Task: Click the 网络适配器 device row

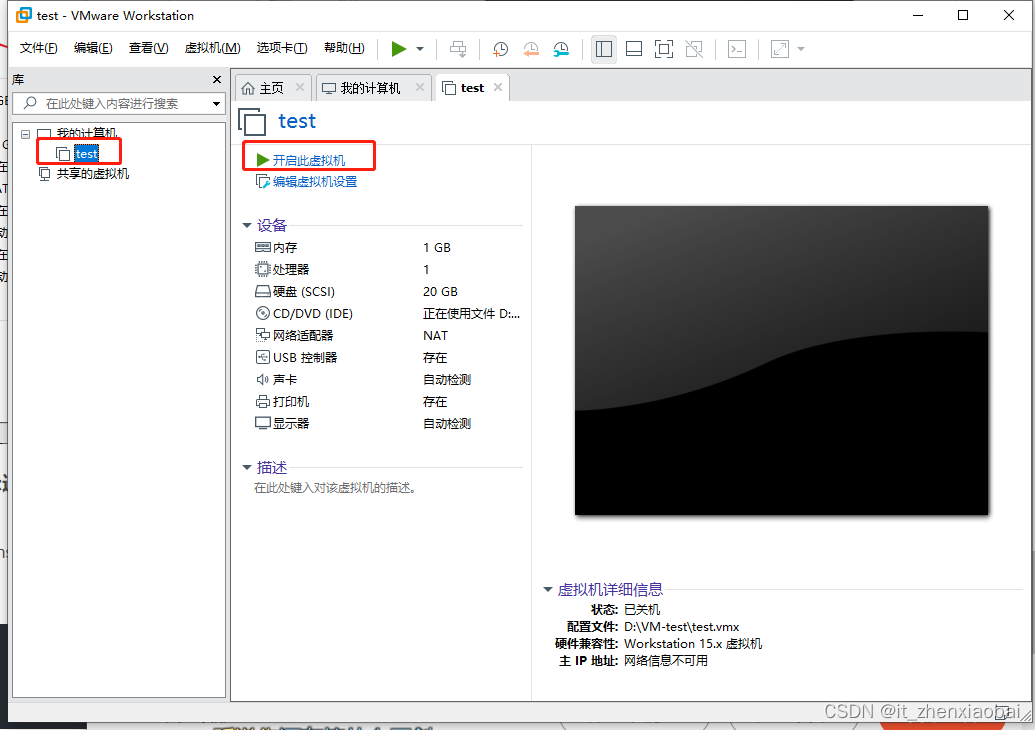Action: tap(388, 335)
